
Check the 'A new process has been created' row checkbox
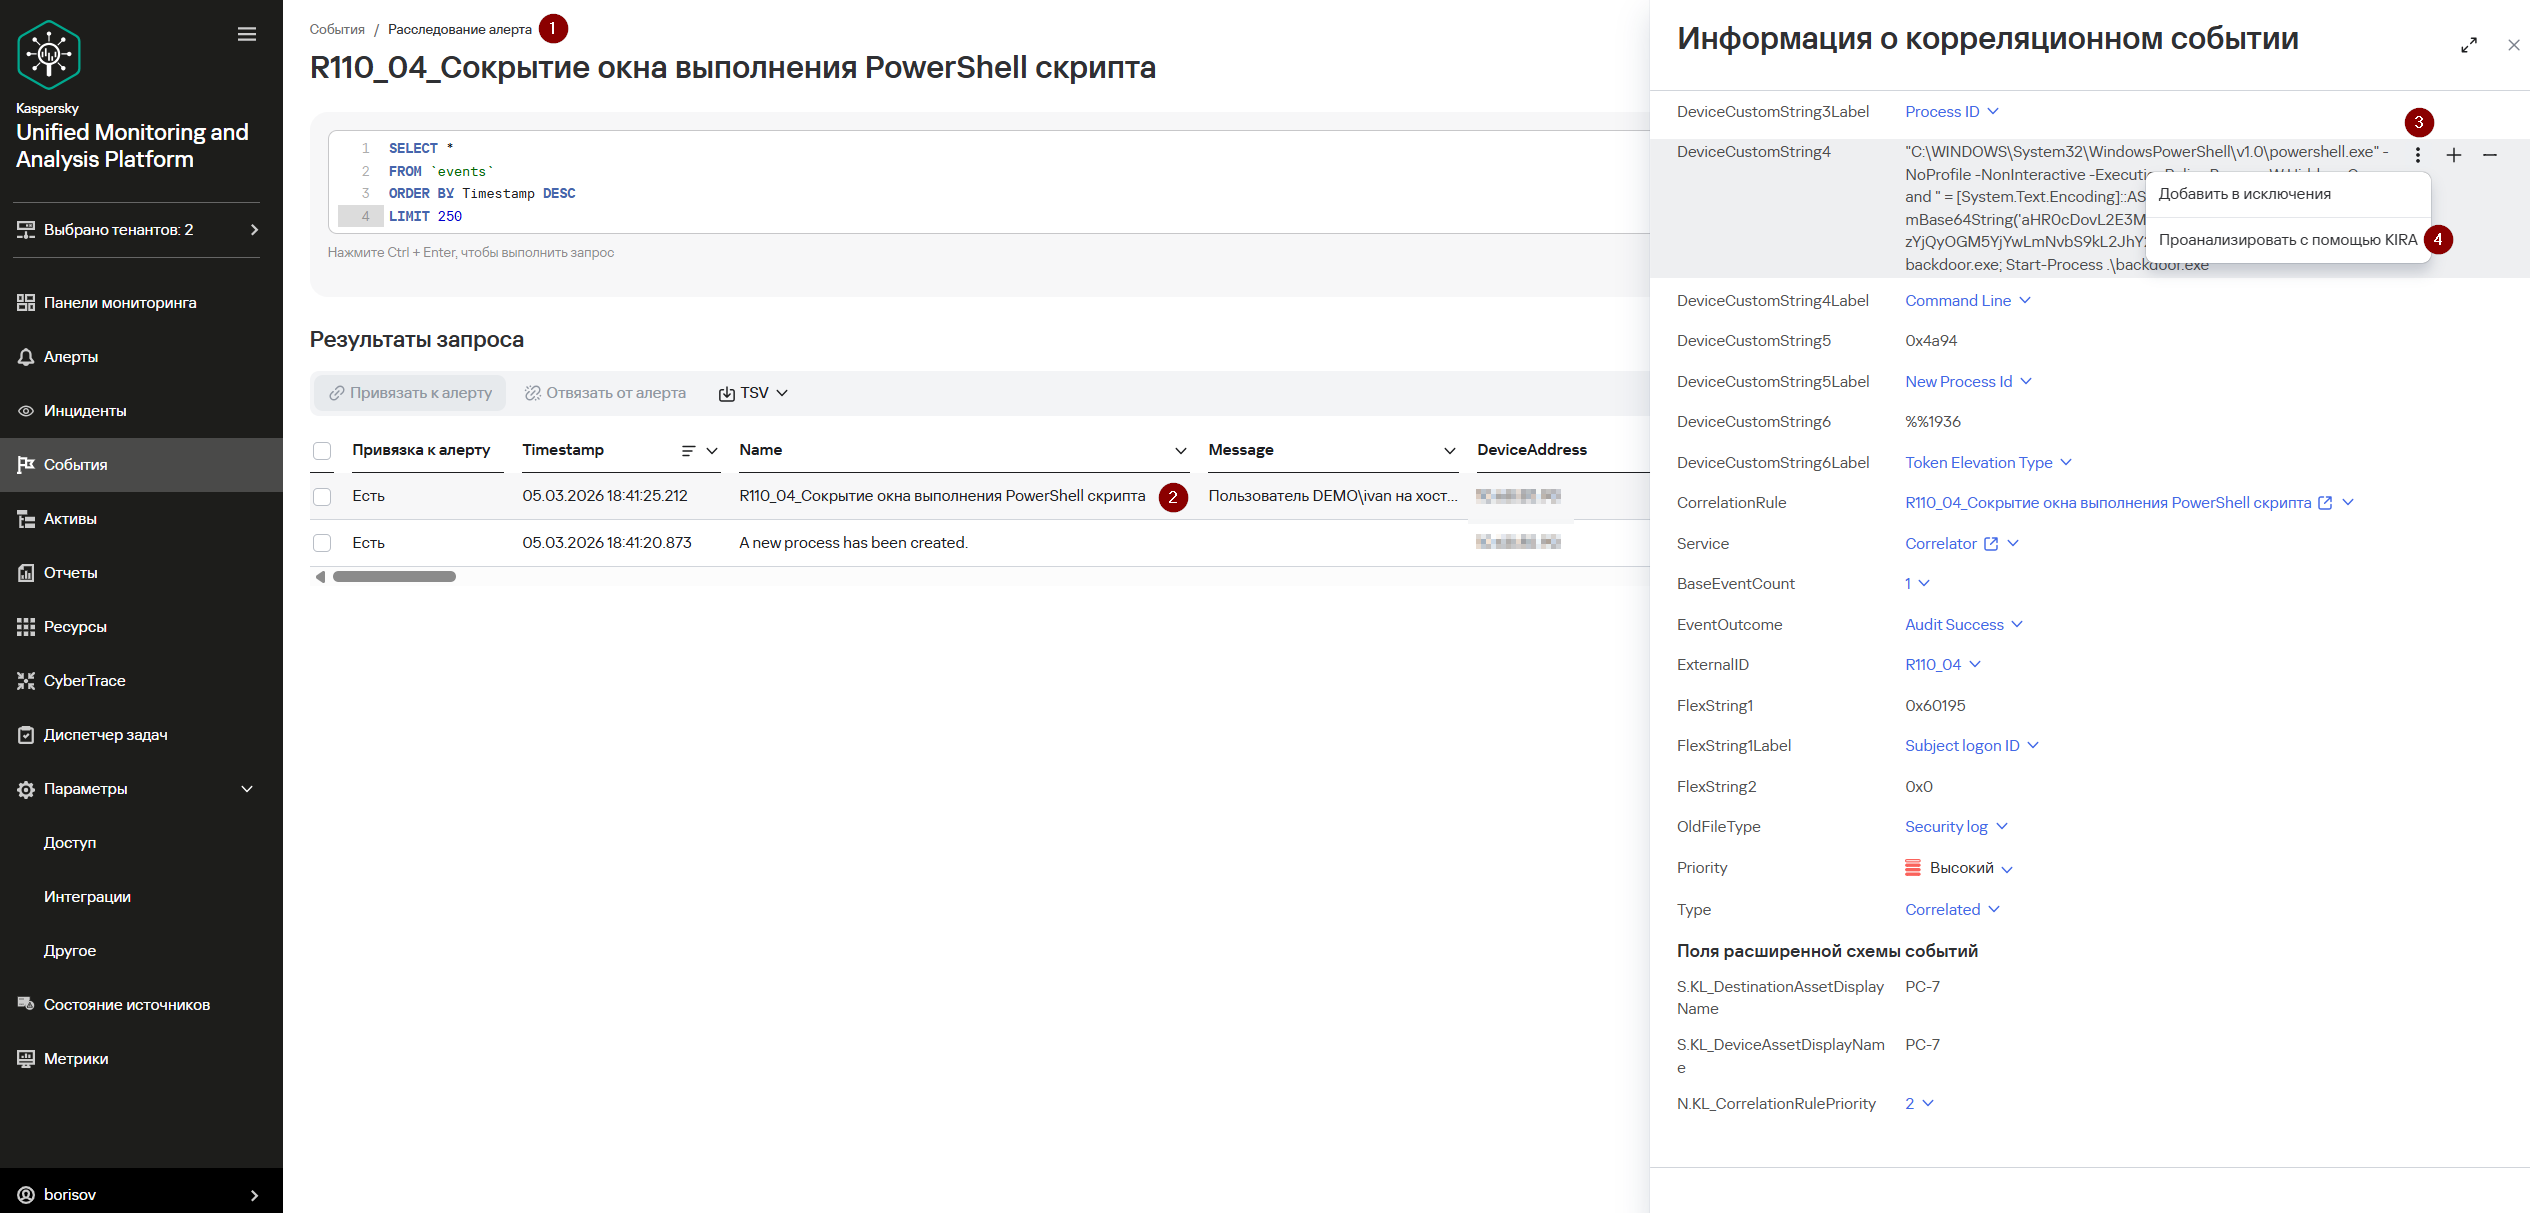pos(322,543)
